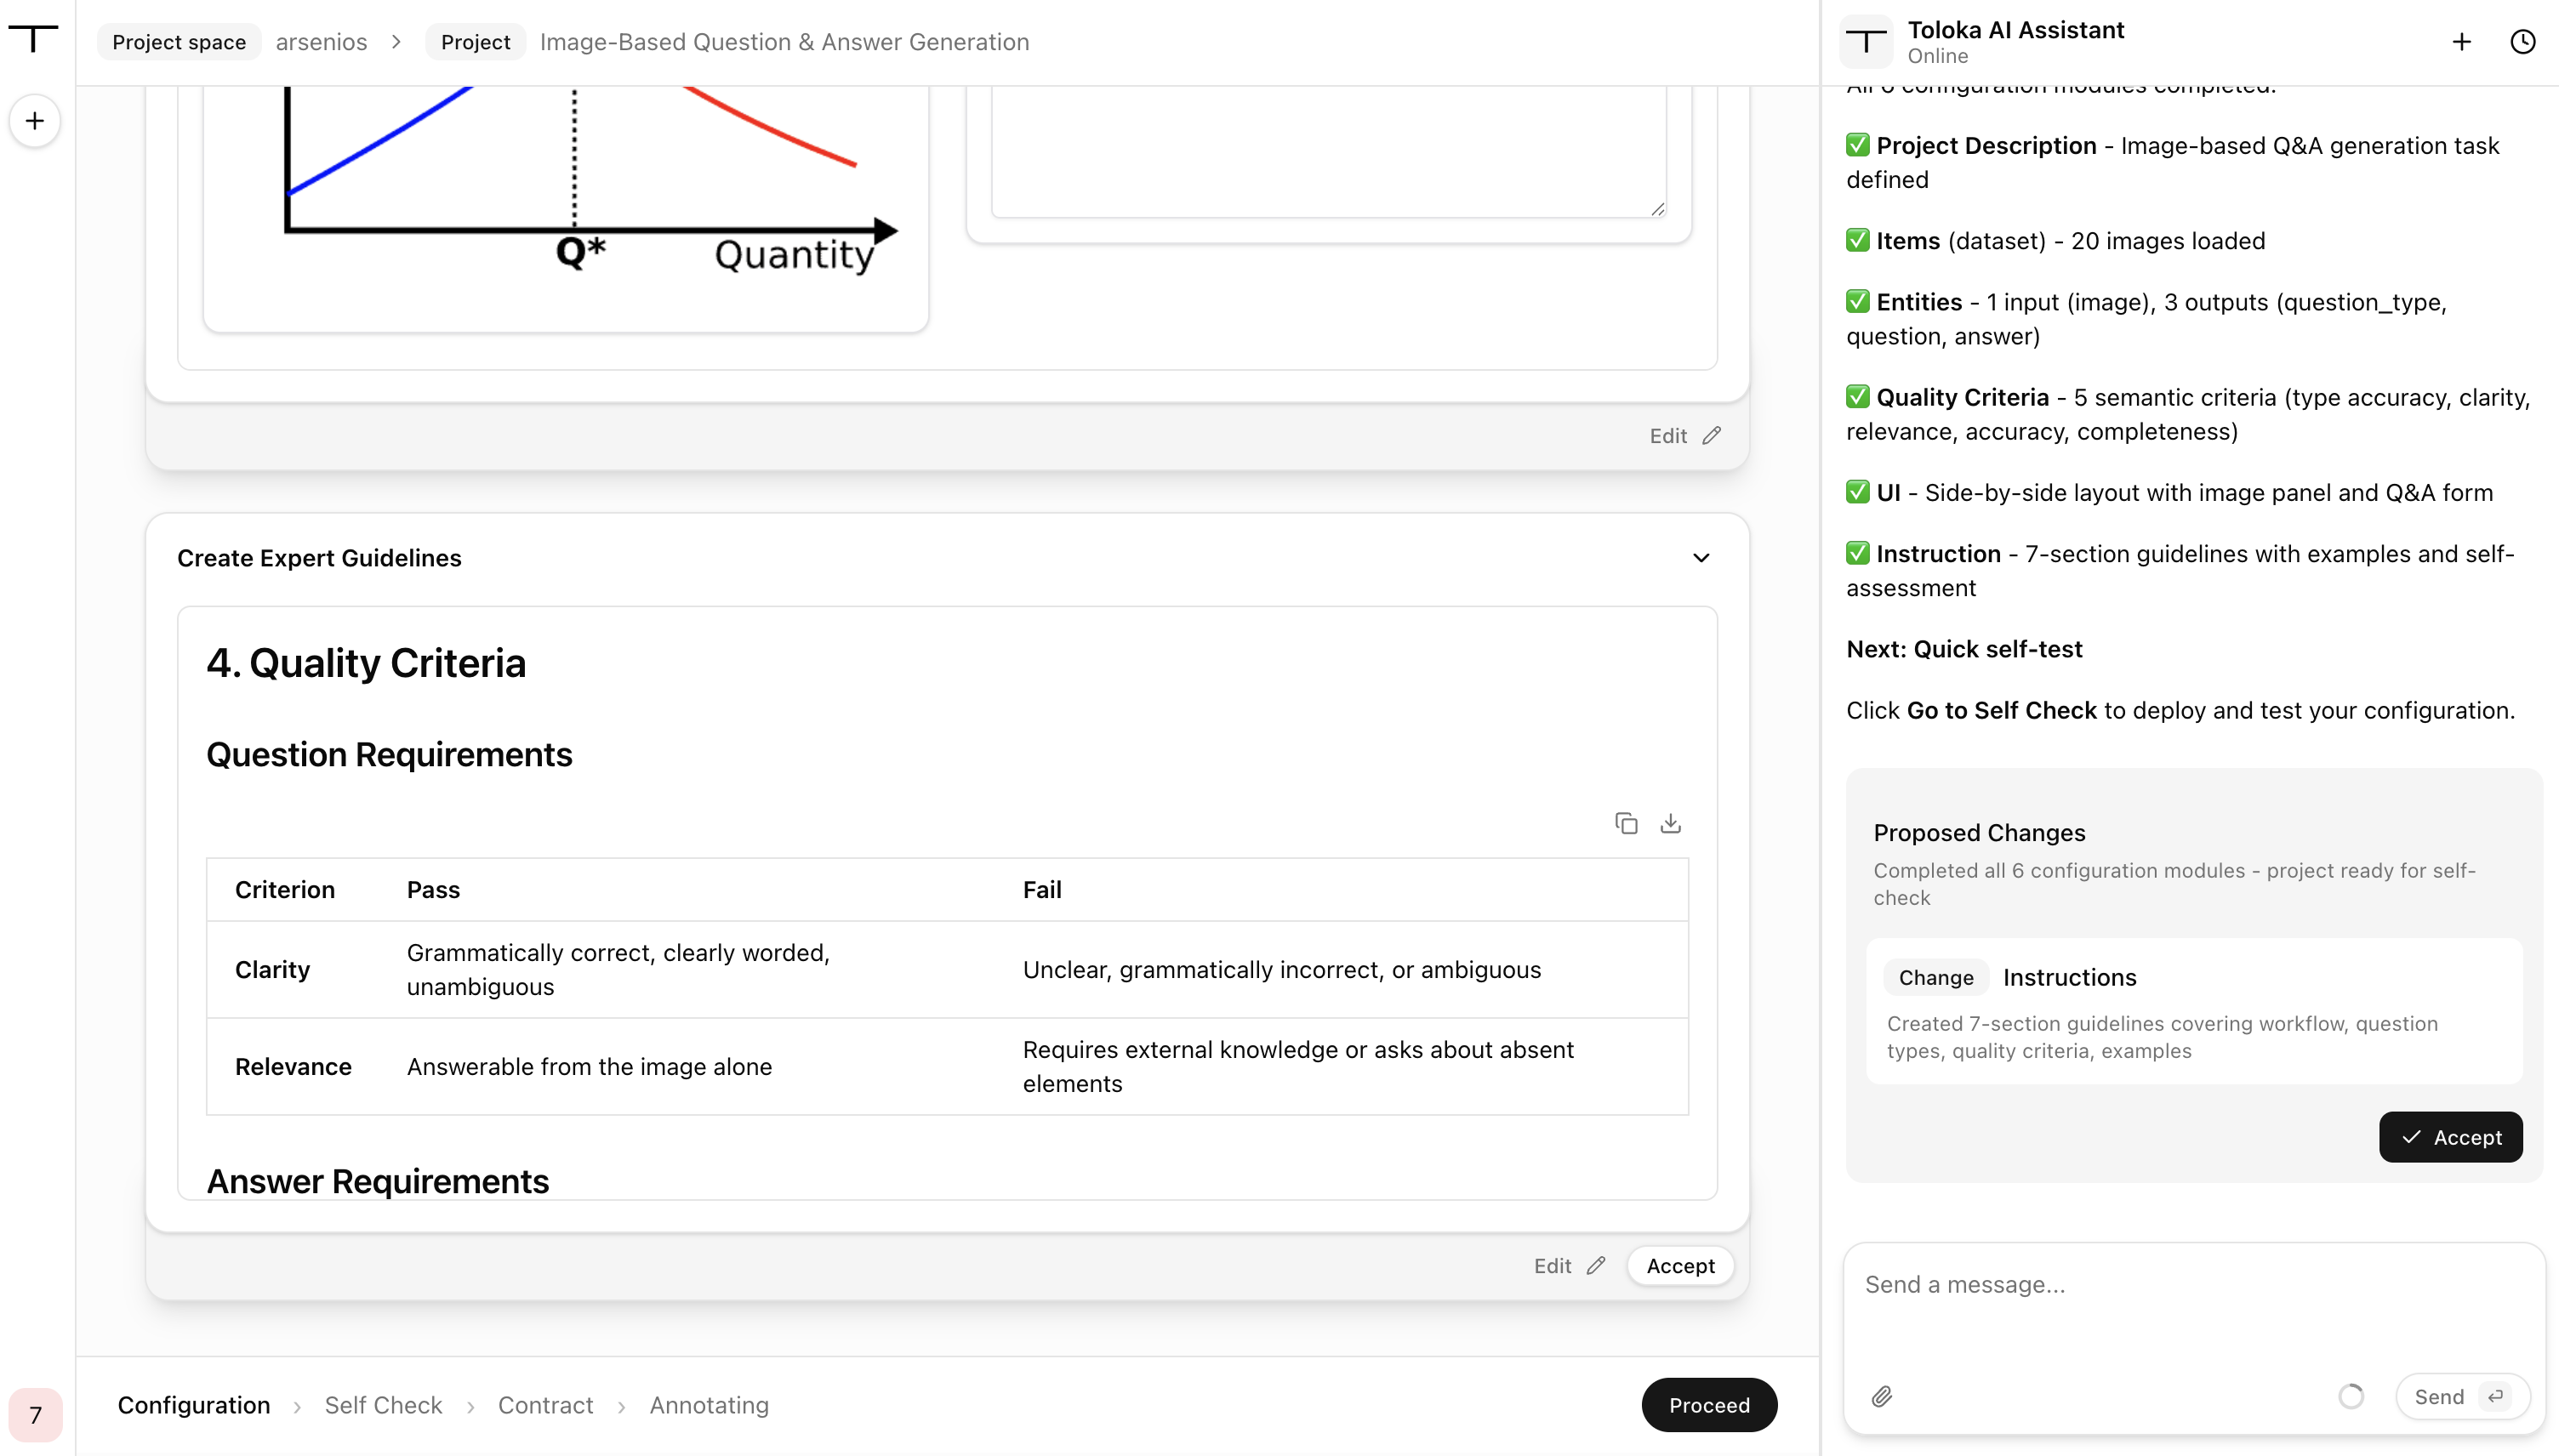Click the Change tag on the Instructions card
2559x1456 pixels.
click(1935, 977)
